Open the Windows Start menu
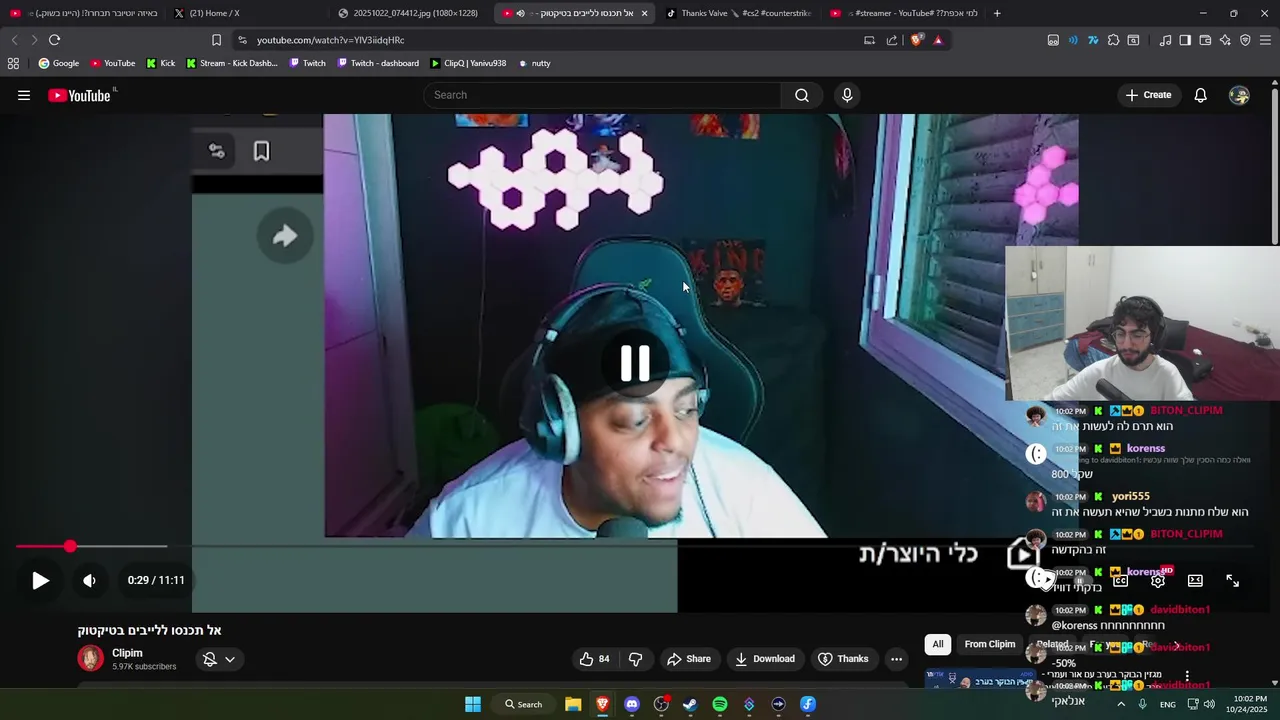1280x720 pixels. [472, 704]
